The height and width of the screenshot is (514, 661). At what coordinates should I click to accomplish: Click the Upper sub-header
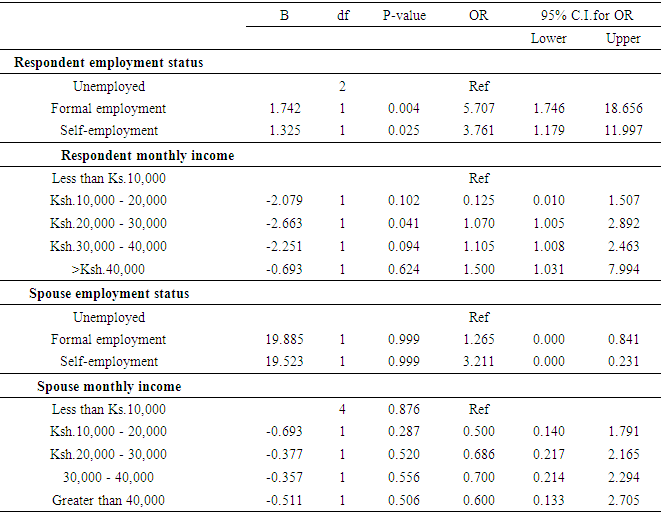(624, 39)
